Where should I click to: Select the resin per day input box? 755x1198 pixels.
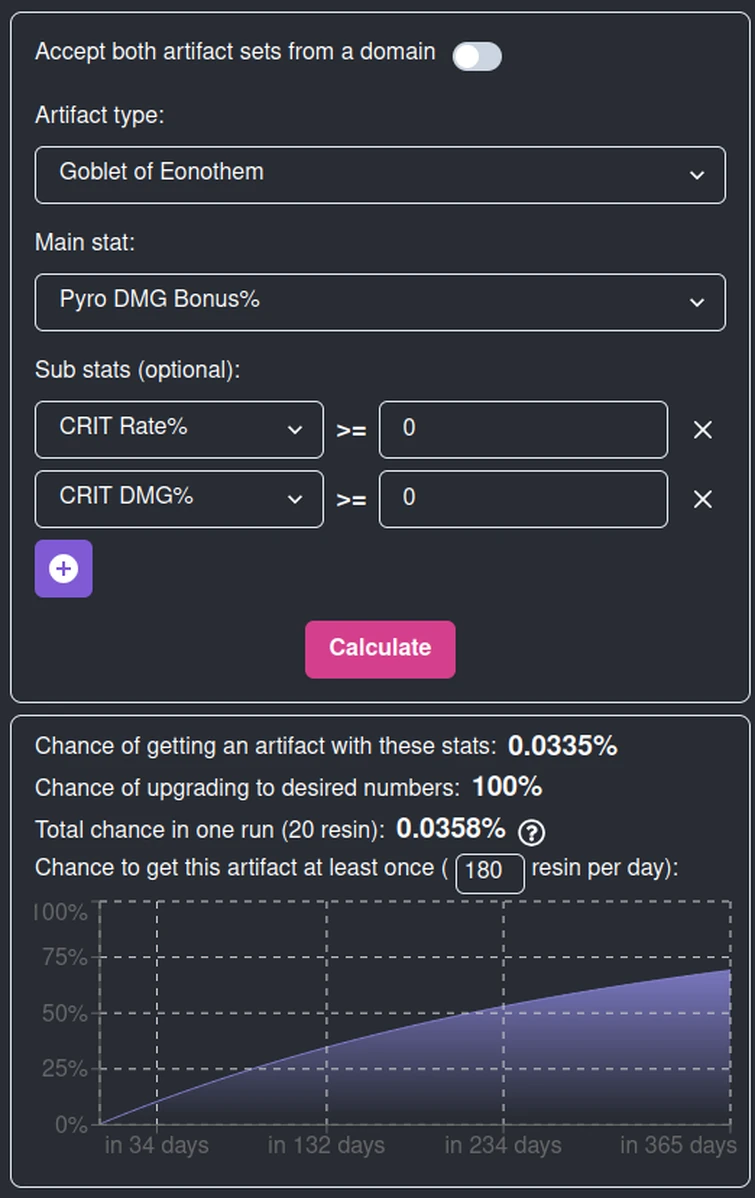(x=490, y=871)
